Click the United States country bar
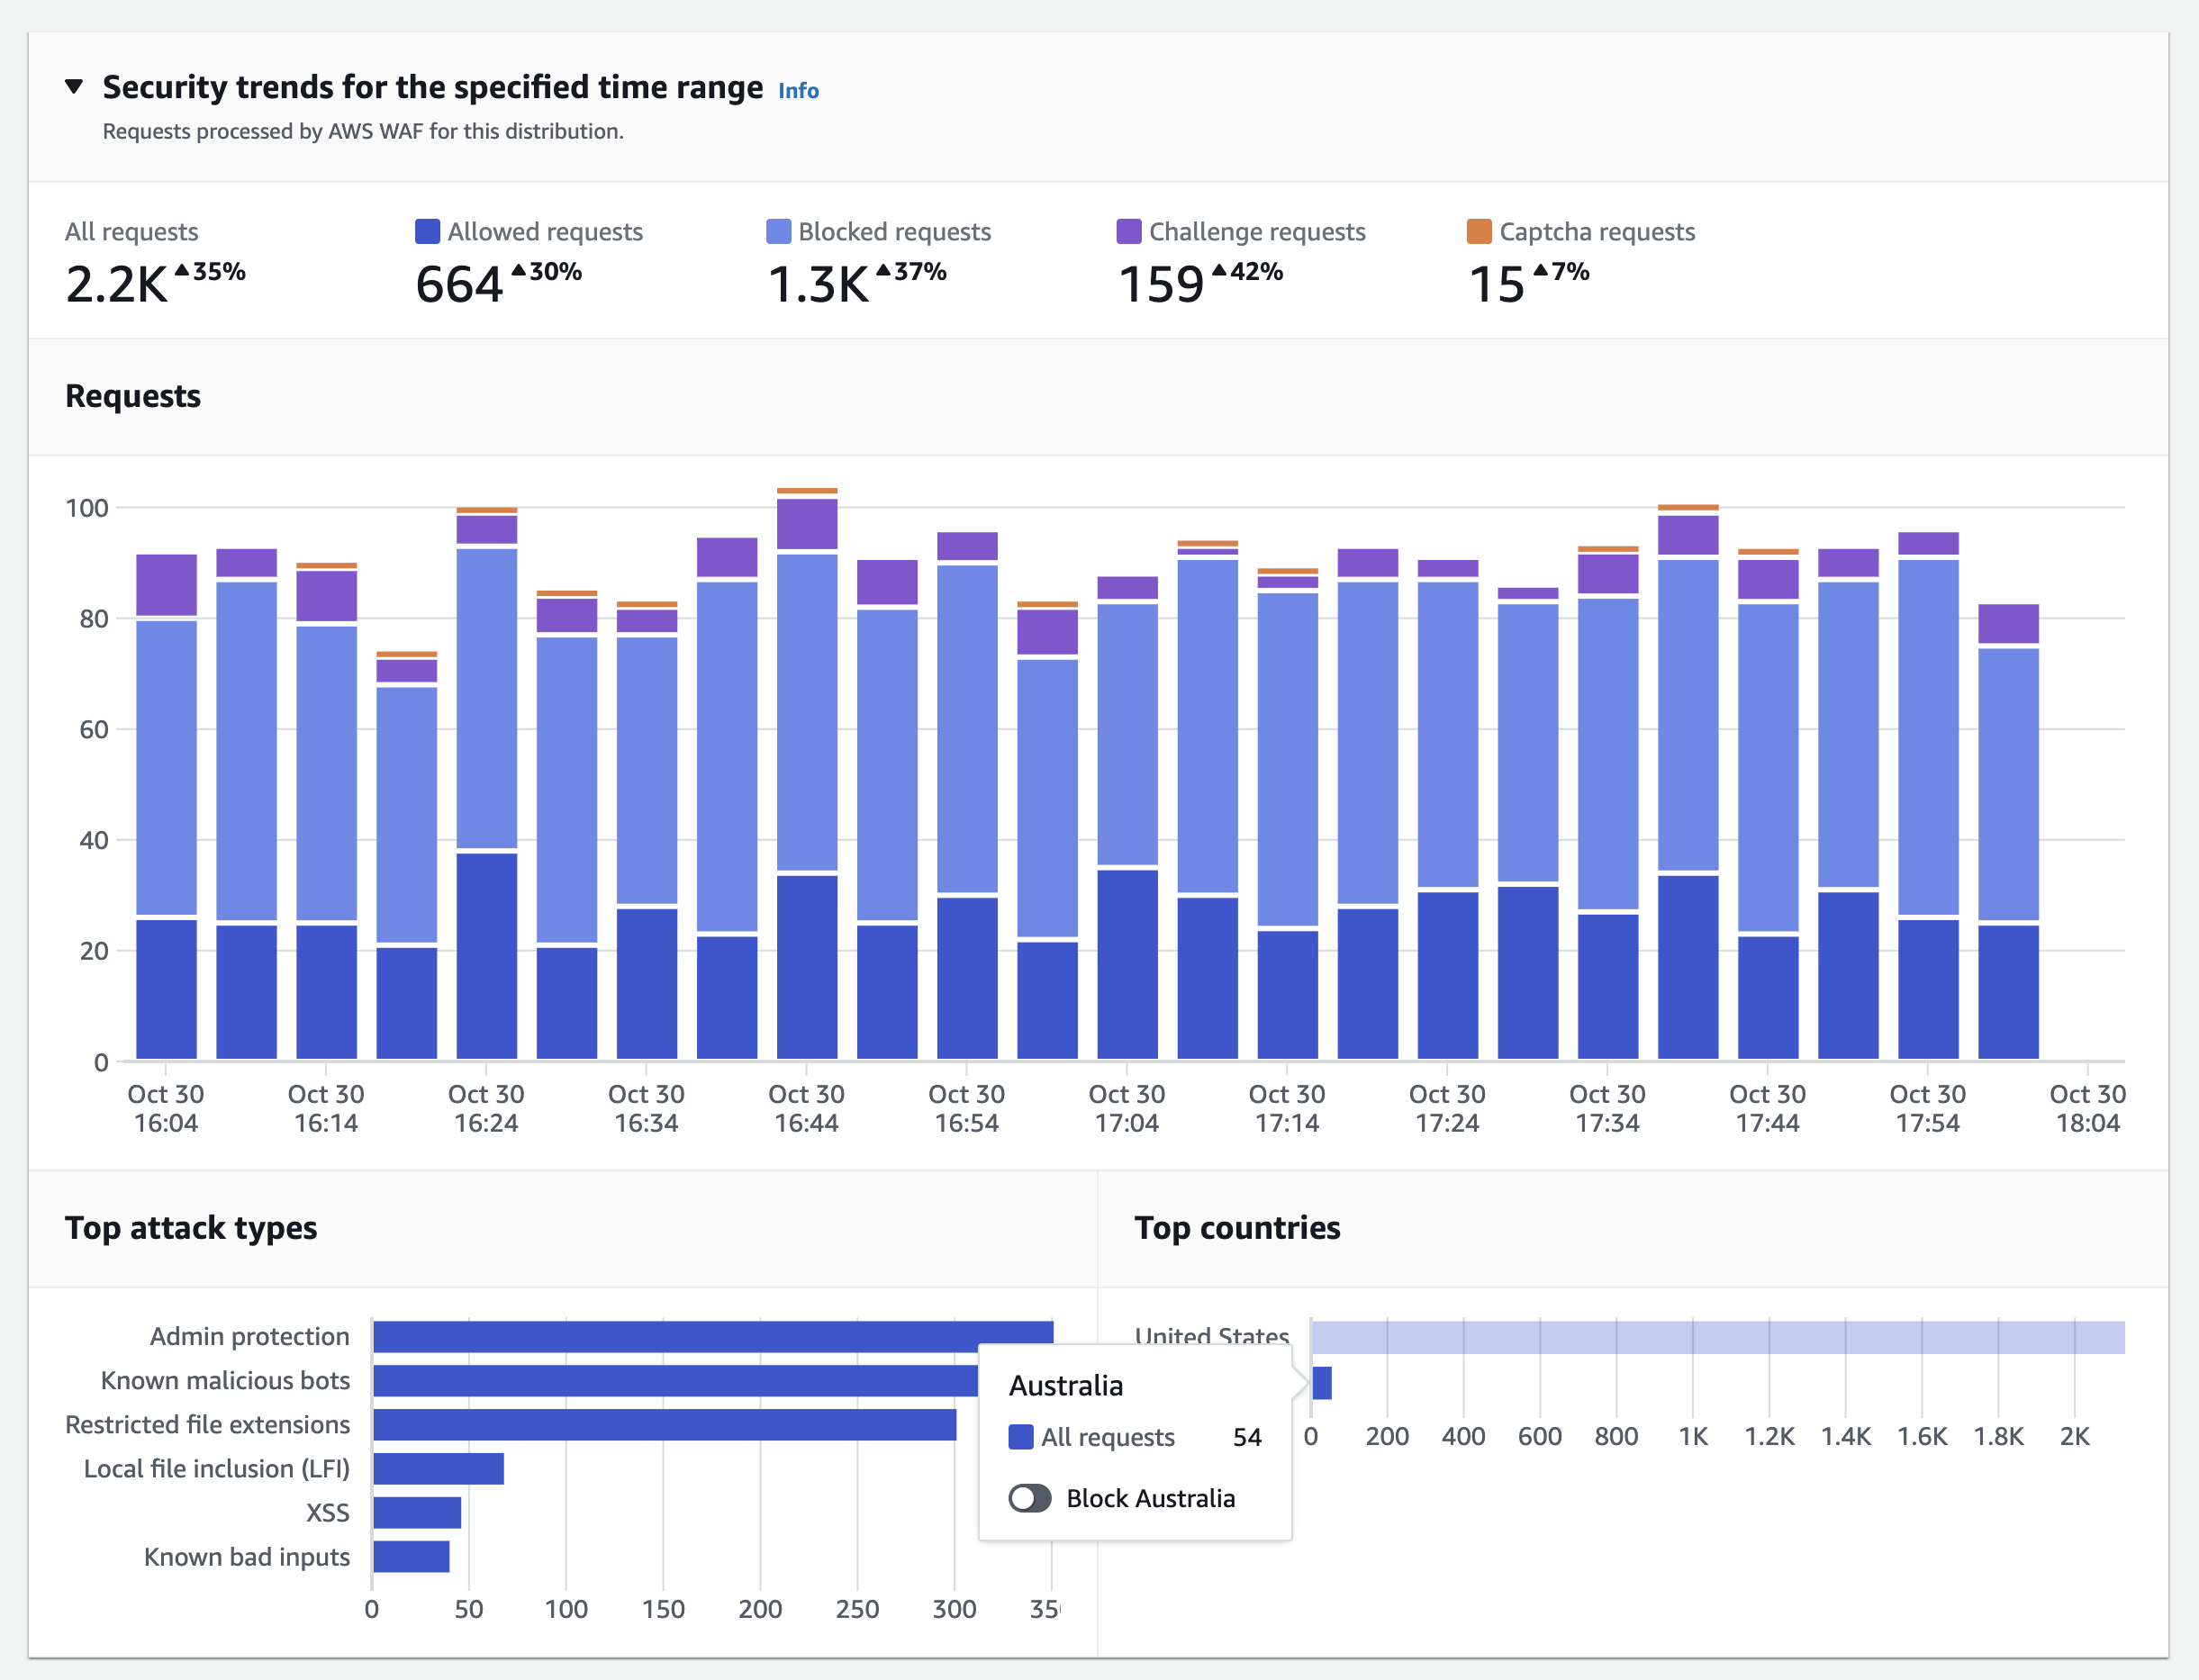This screenshot has width=2199, height=1680. click(1717, 1337)
